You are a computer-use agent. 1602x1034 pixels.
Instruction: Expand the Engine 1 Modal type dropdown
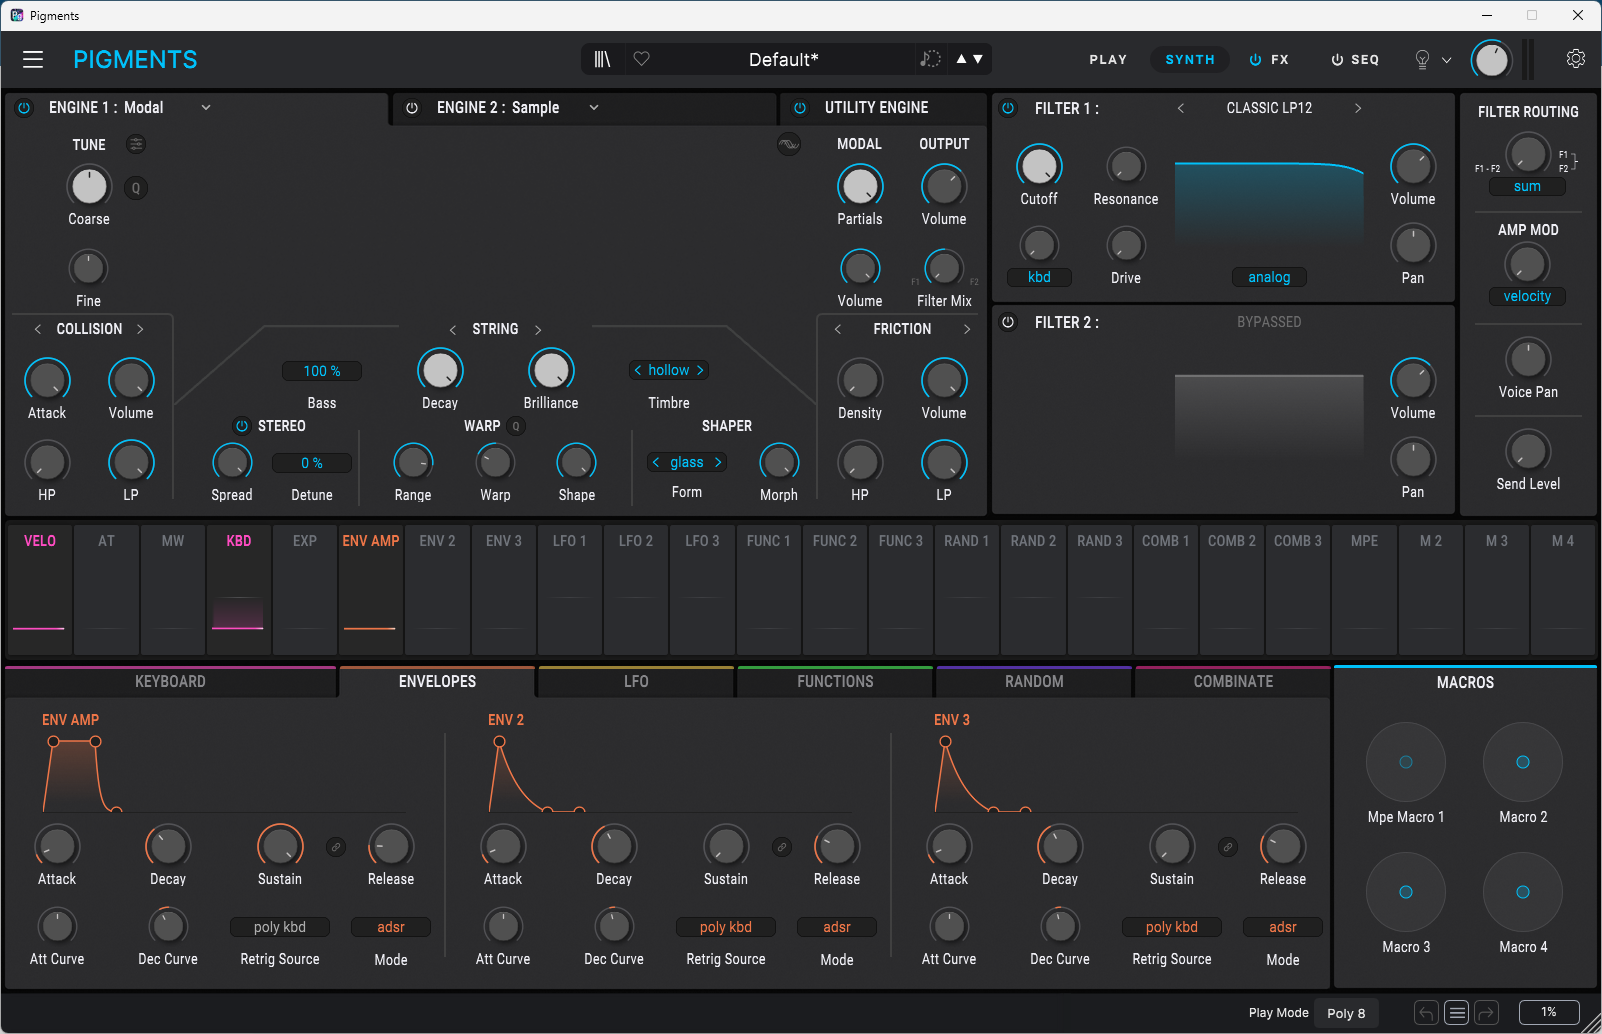coord(206,108)
